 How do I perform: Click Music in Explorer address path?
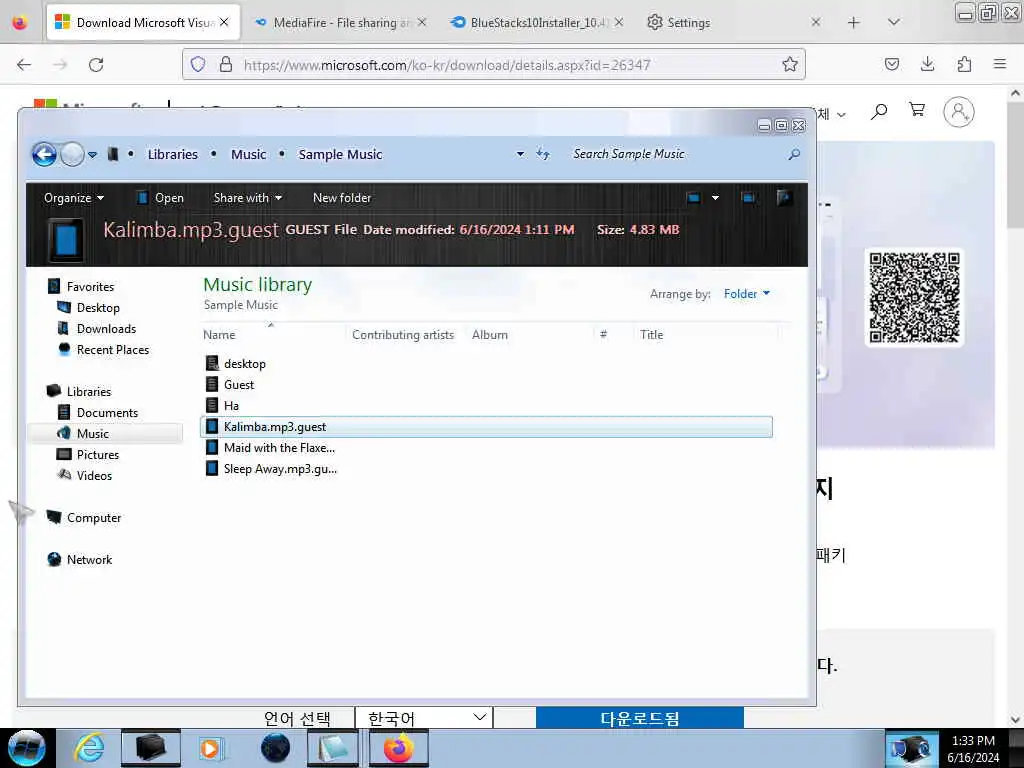[x=248, y=155]
